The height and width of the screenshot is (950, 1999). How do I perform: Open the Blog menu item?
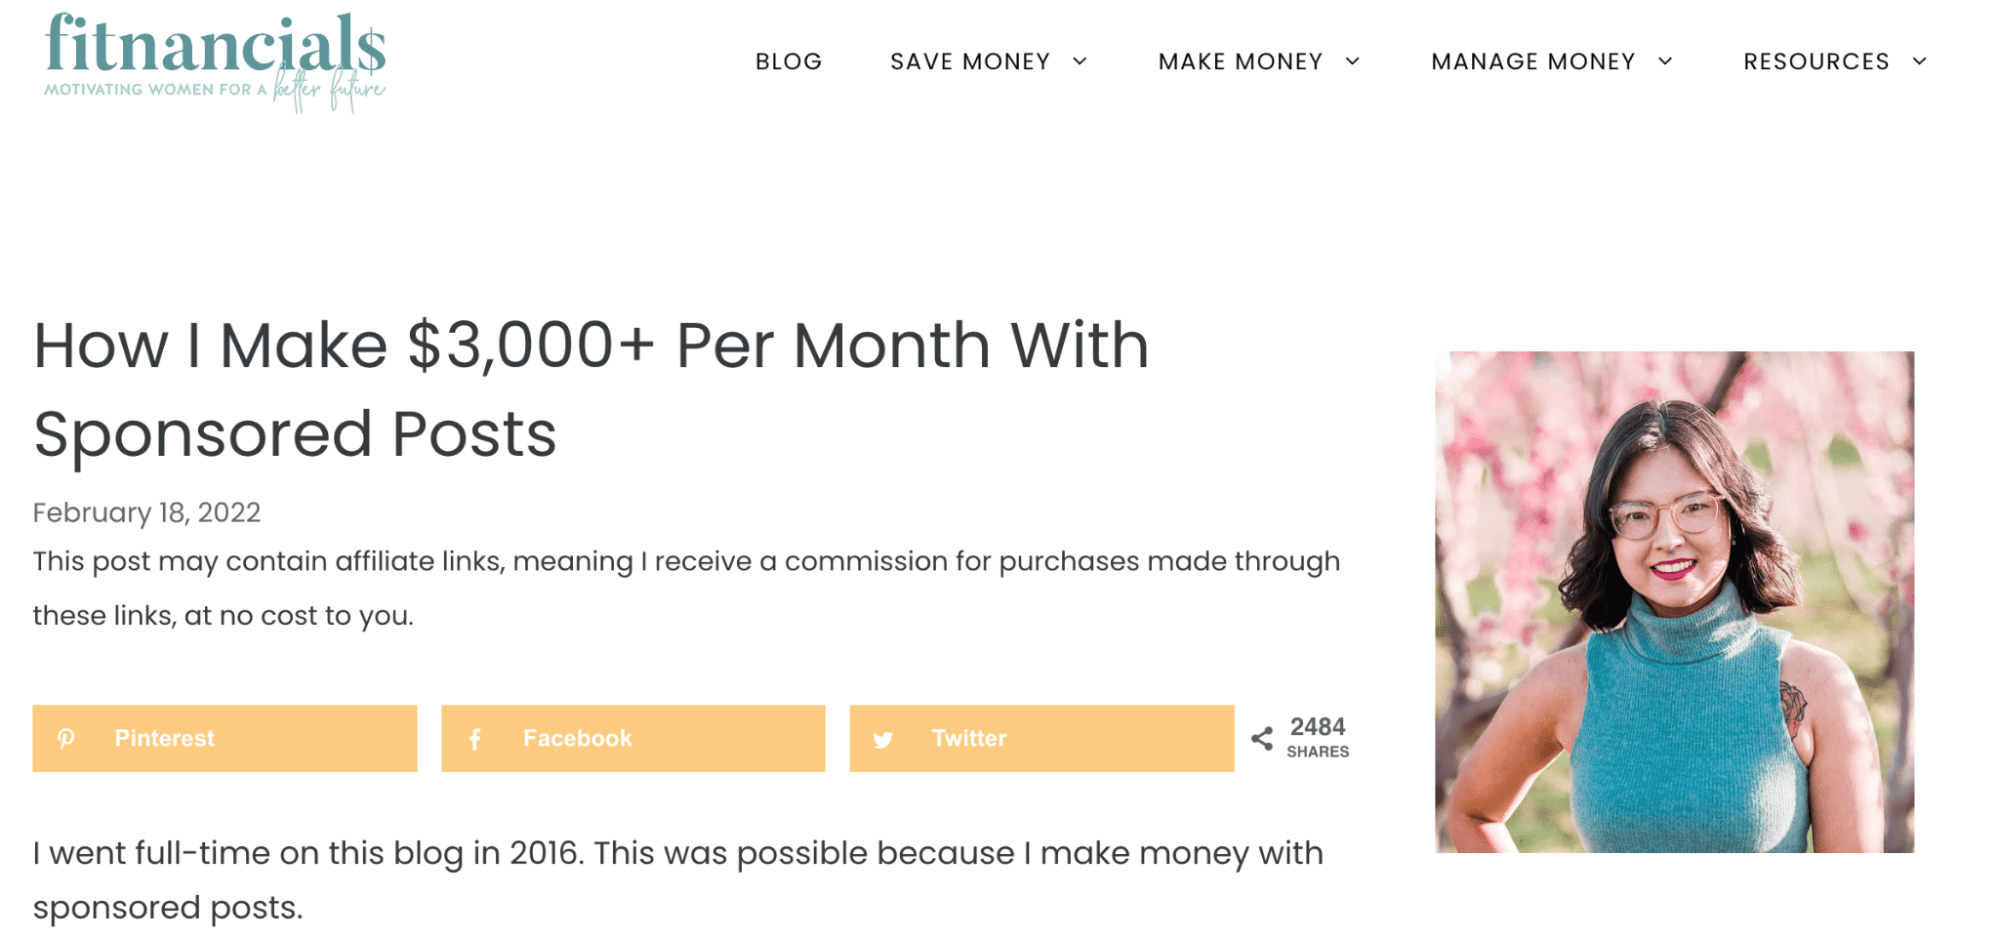(x=788, y=62)
